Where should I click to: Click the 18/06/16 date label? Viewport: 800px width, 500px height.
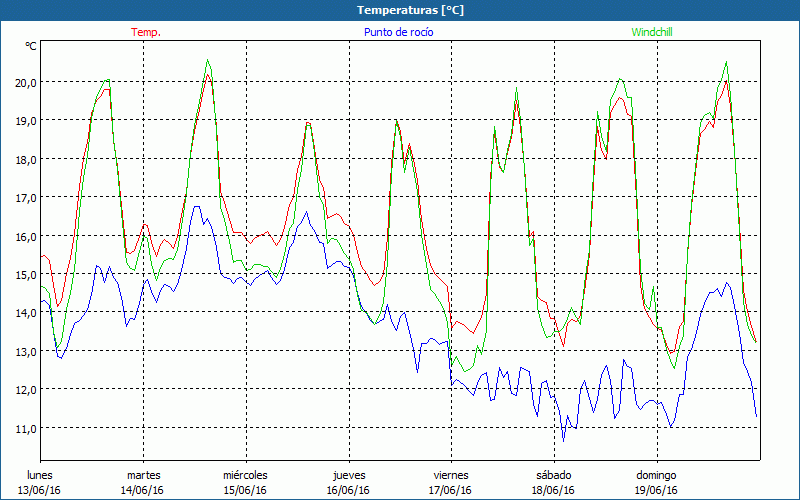coord(553,490)
